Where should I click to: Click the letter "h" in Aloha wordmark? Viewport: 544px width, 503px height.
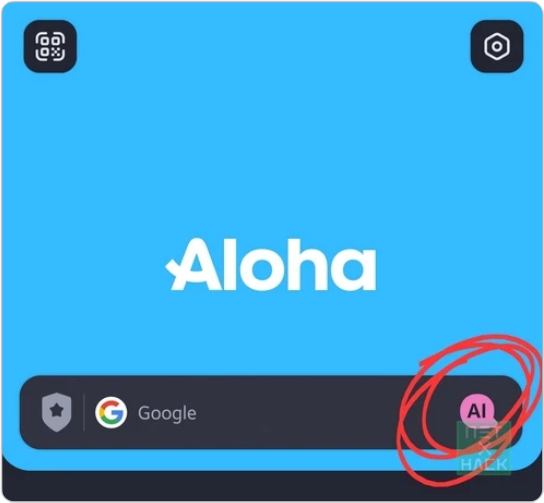pos(307,264)
